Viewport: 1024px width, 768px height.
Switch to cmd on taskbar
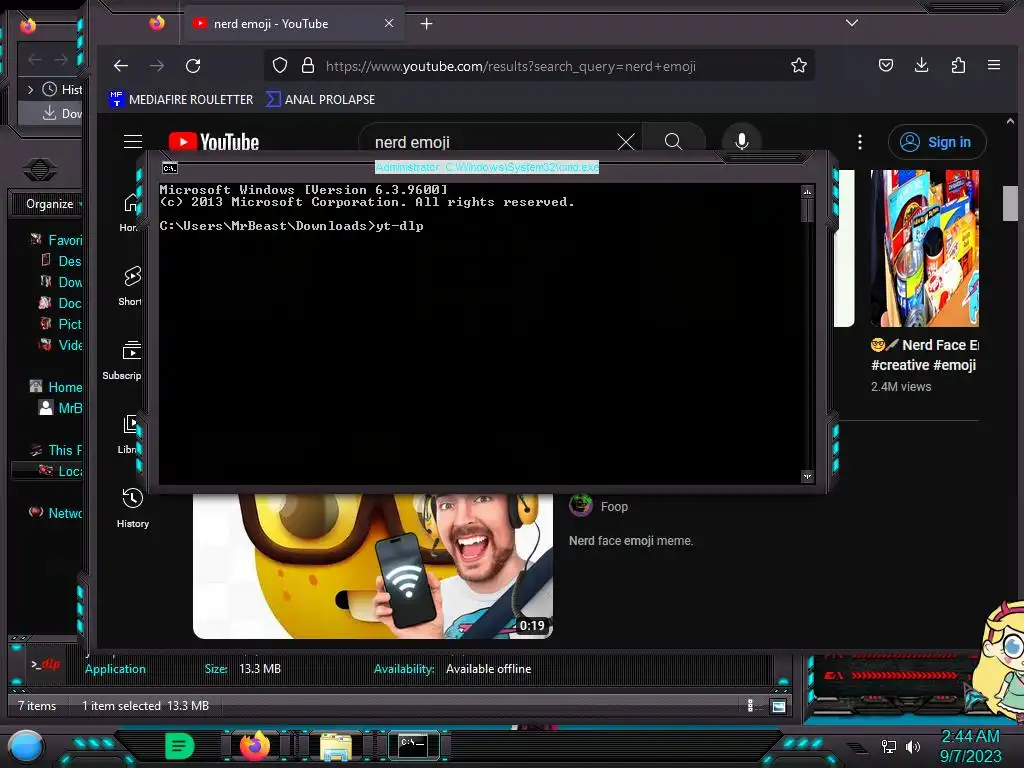tap(413, 745)
